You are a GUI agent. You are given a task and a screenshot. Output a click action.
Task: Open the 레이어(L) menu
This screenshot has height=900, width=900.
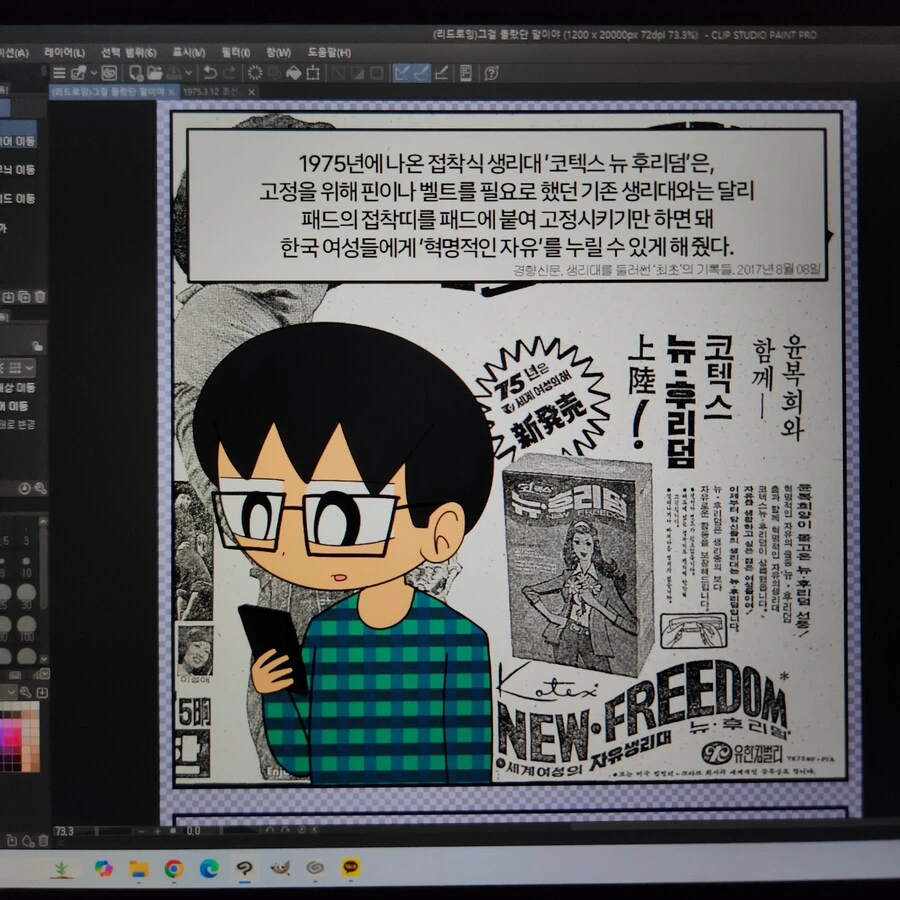[65, 53]
